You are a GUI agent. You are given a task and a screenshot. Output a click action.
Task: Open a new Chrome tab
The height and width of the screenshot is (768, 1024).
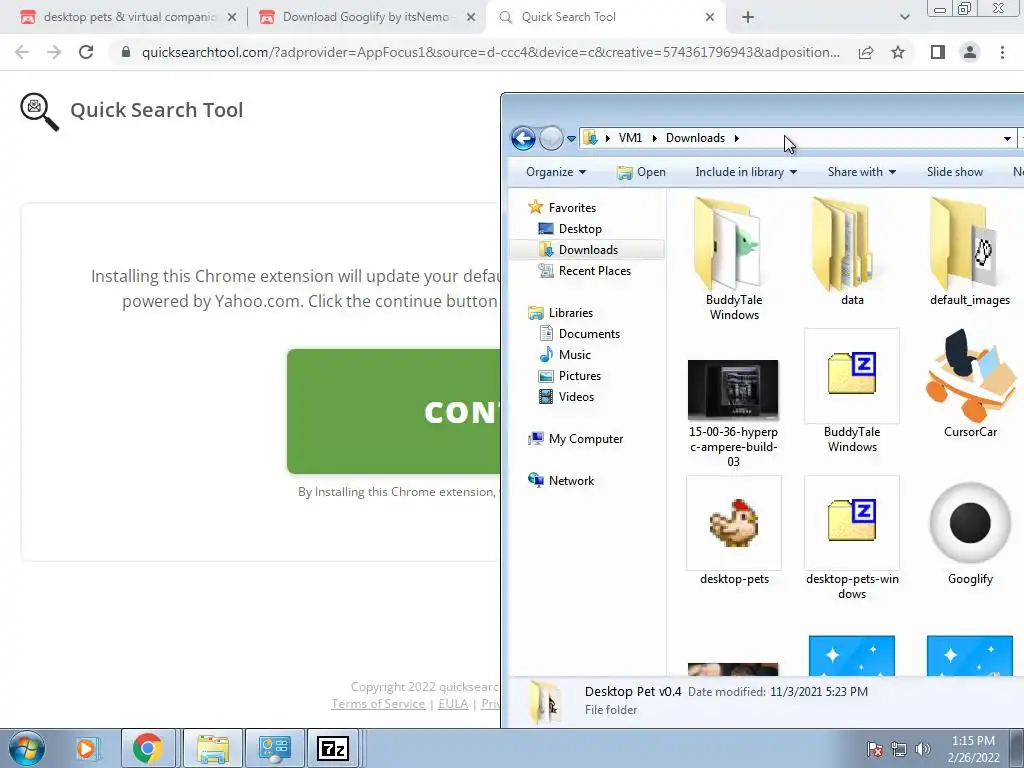748,17
